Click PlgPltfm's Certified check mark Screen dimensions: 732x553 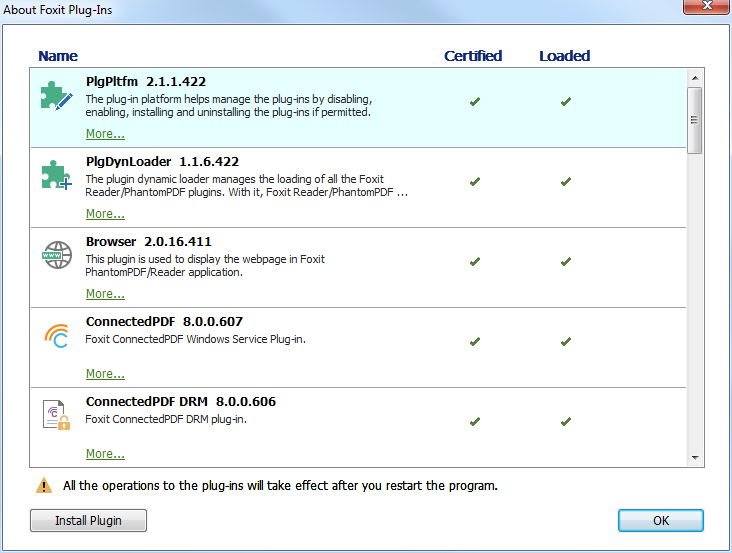click(475, 101)
